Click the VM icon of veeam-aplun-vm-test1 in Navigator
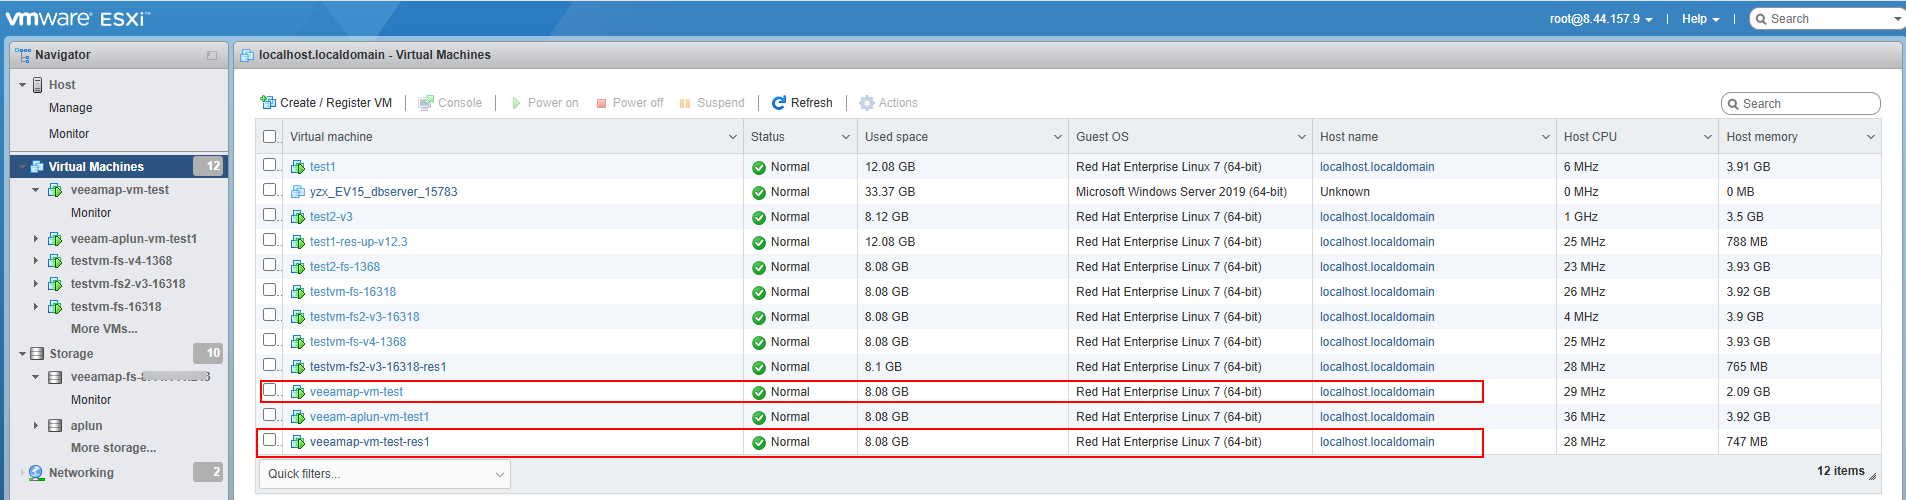The height and width of the screenshot is (500, 1906). 56,239
